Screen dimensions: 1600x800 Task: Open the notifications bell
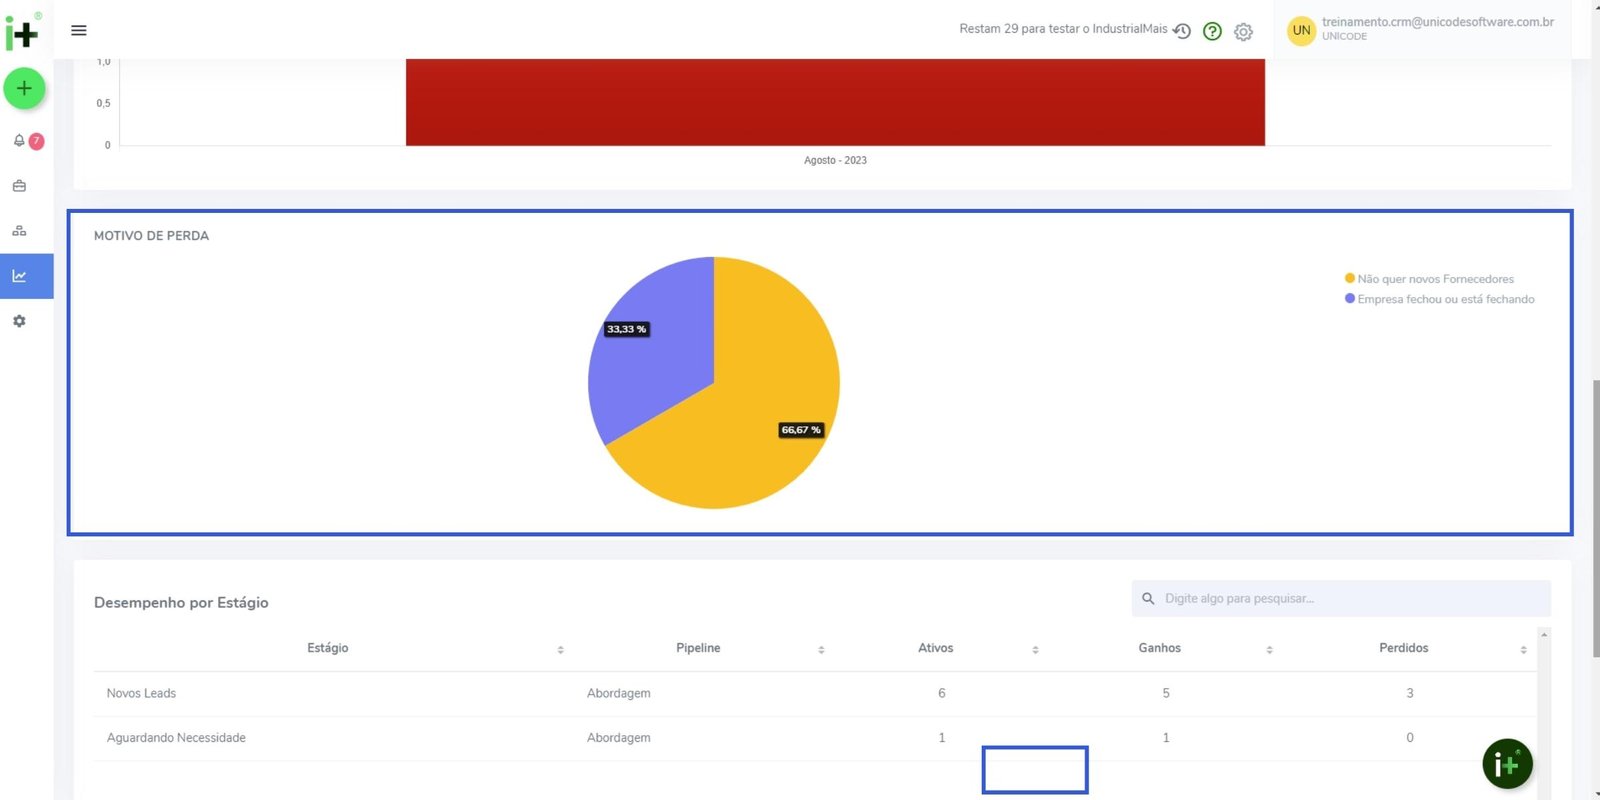coord(19,141)
